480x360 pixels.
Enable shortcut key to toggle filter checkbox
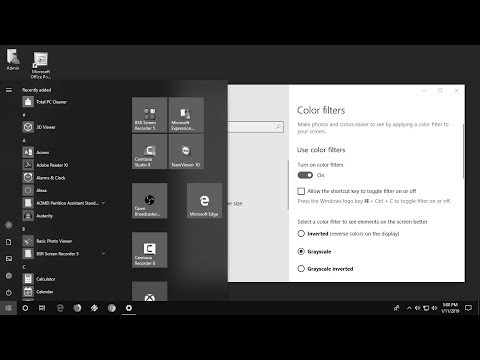301,191
